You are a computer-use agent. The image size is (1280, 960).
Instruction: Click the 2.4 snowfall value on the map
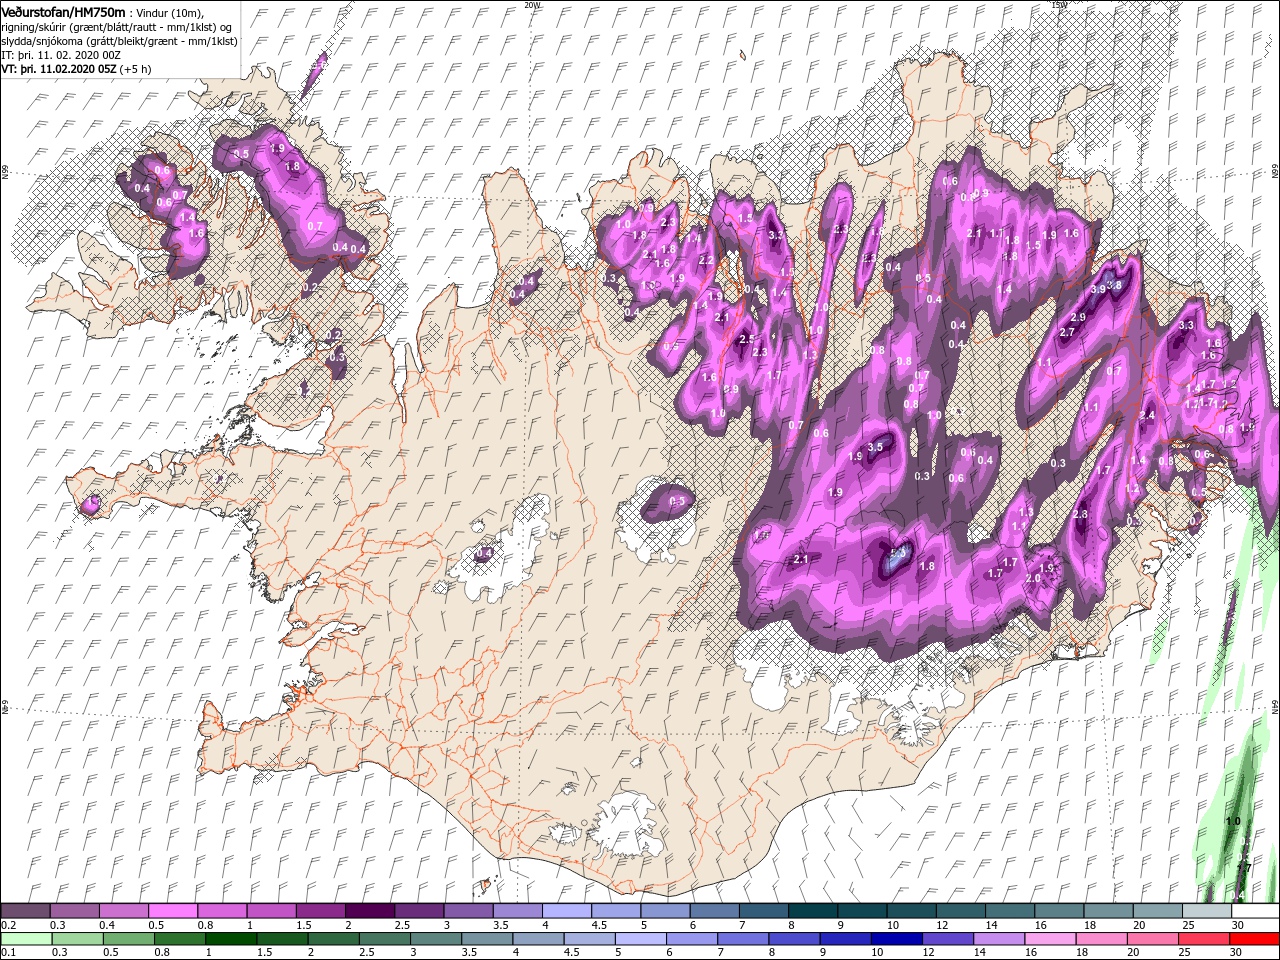click(x=1147, y=416)
